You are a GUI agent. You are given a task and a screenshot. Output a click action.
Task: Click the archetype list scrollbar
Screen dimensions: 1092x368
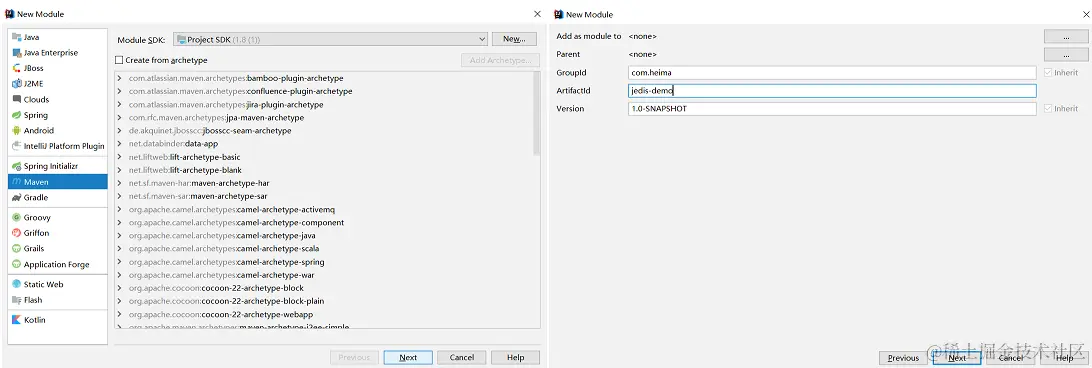point(536,113)
